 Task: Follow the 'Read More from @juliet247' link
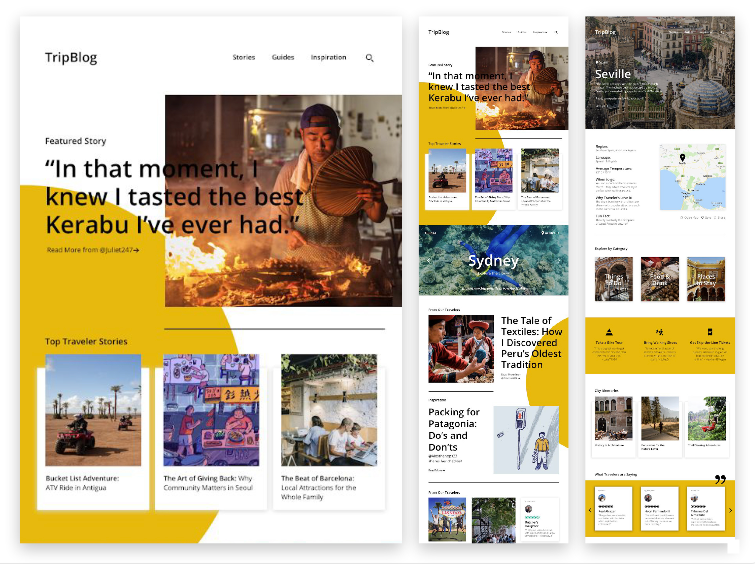pos(93,250)
